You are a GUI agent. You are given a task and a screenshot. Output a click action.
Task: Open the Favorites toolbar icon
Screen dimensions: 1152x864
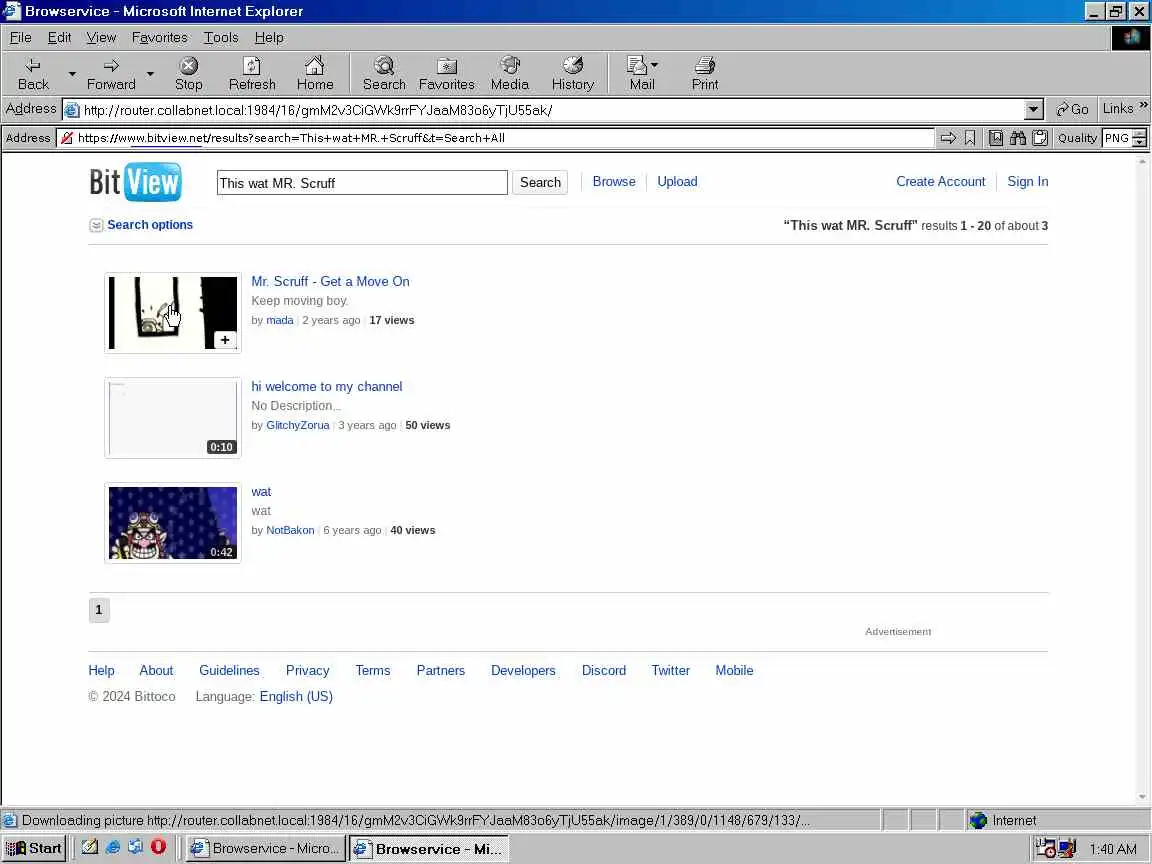[x=447, y=73]
